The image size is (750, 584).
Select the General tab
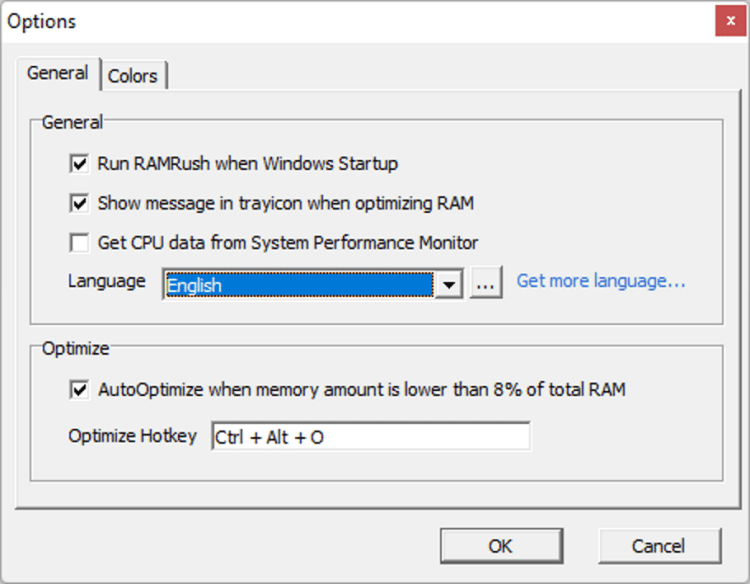pyautogui.click(x=58, y=73)
